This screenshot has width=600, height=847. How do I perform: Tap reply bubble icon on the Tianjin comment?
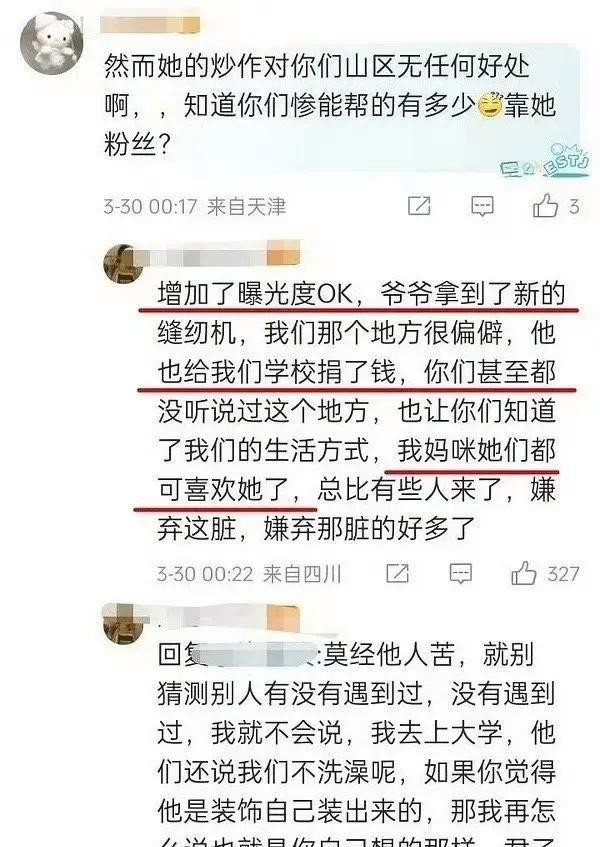[x=482, y=206]
